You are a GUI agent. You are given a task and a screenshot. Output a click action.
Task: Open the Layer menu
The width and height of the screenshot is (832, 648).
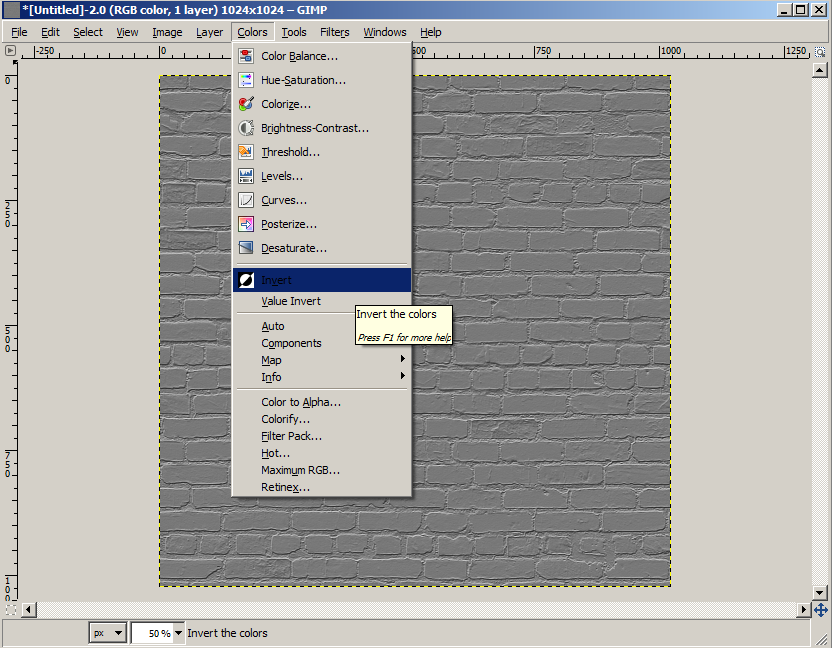coord(210,32)
